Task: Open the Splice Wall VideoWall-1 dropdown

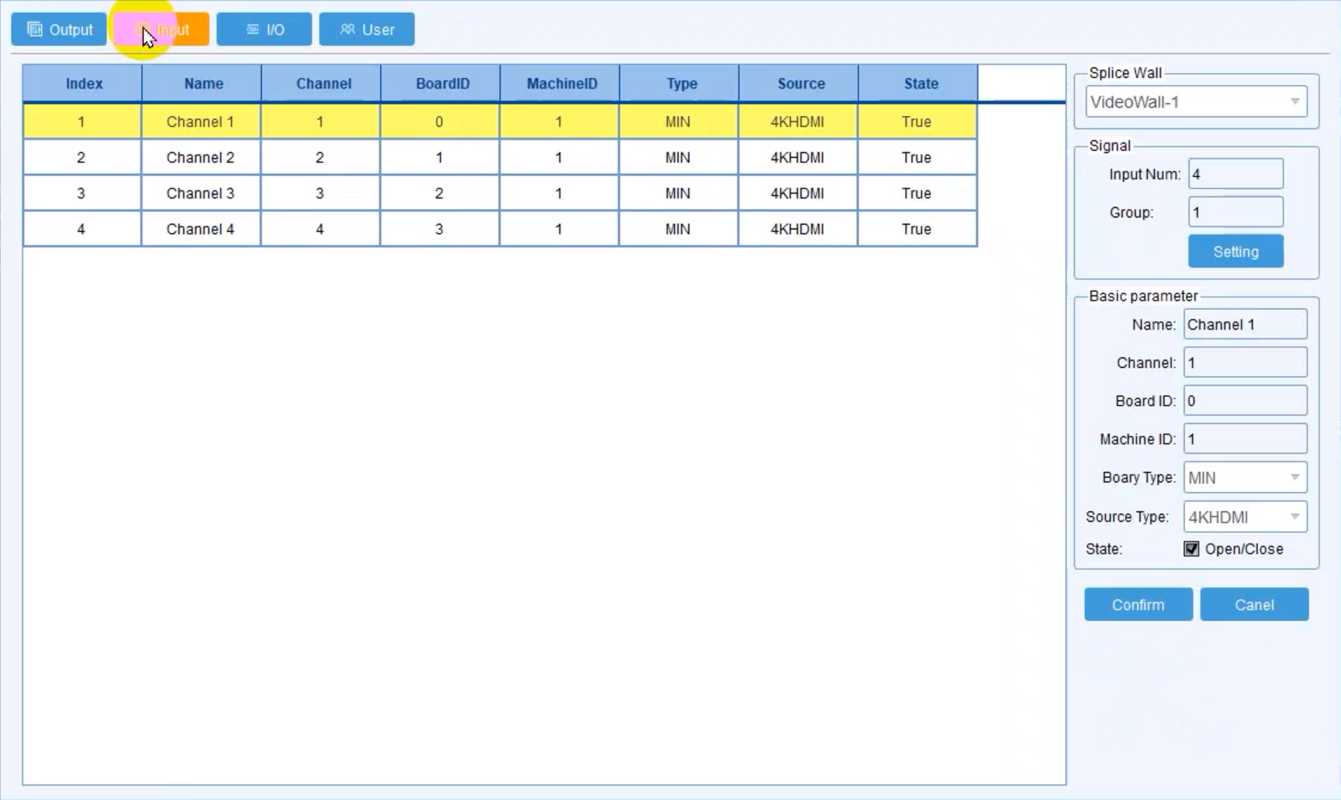Action: click(x=1196, y=102)
